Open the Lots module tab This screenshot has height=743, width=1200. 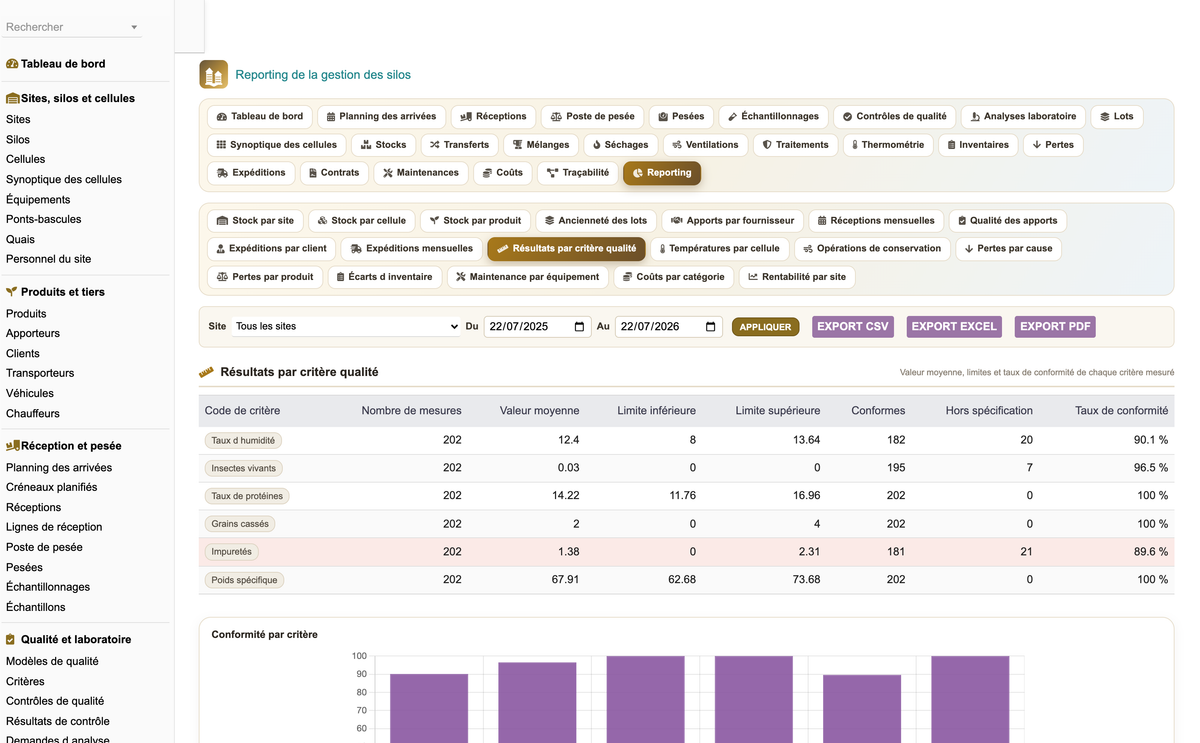[x=1116, y=117]
